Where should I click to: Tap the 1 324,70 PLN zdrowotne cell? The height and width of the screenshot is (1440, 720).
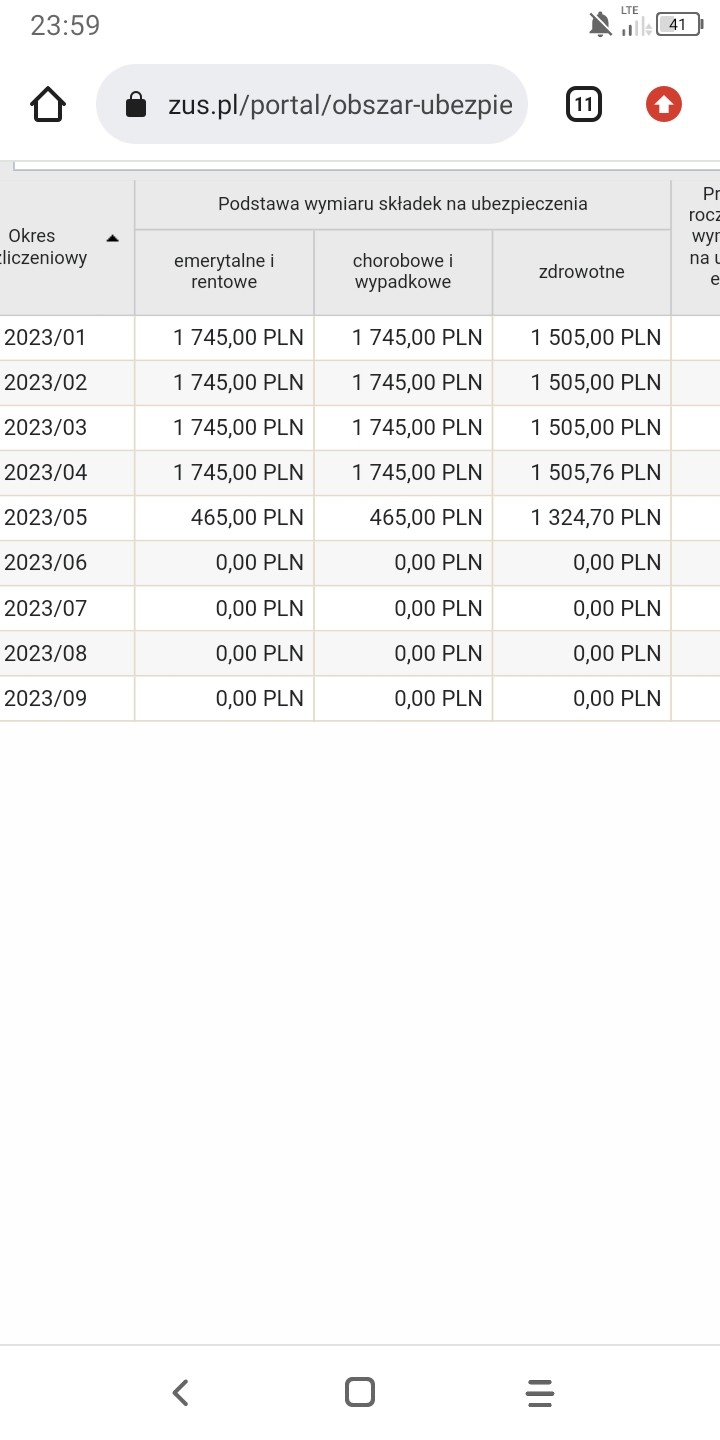(581, 518)
